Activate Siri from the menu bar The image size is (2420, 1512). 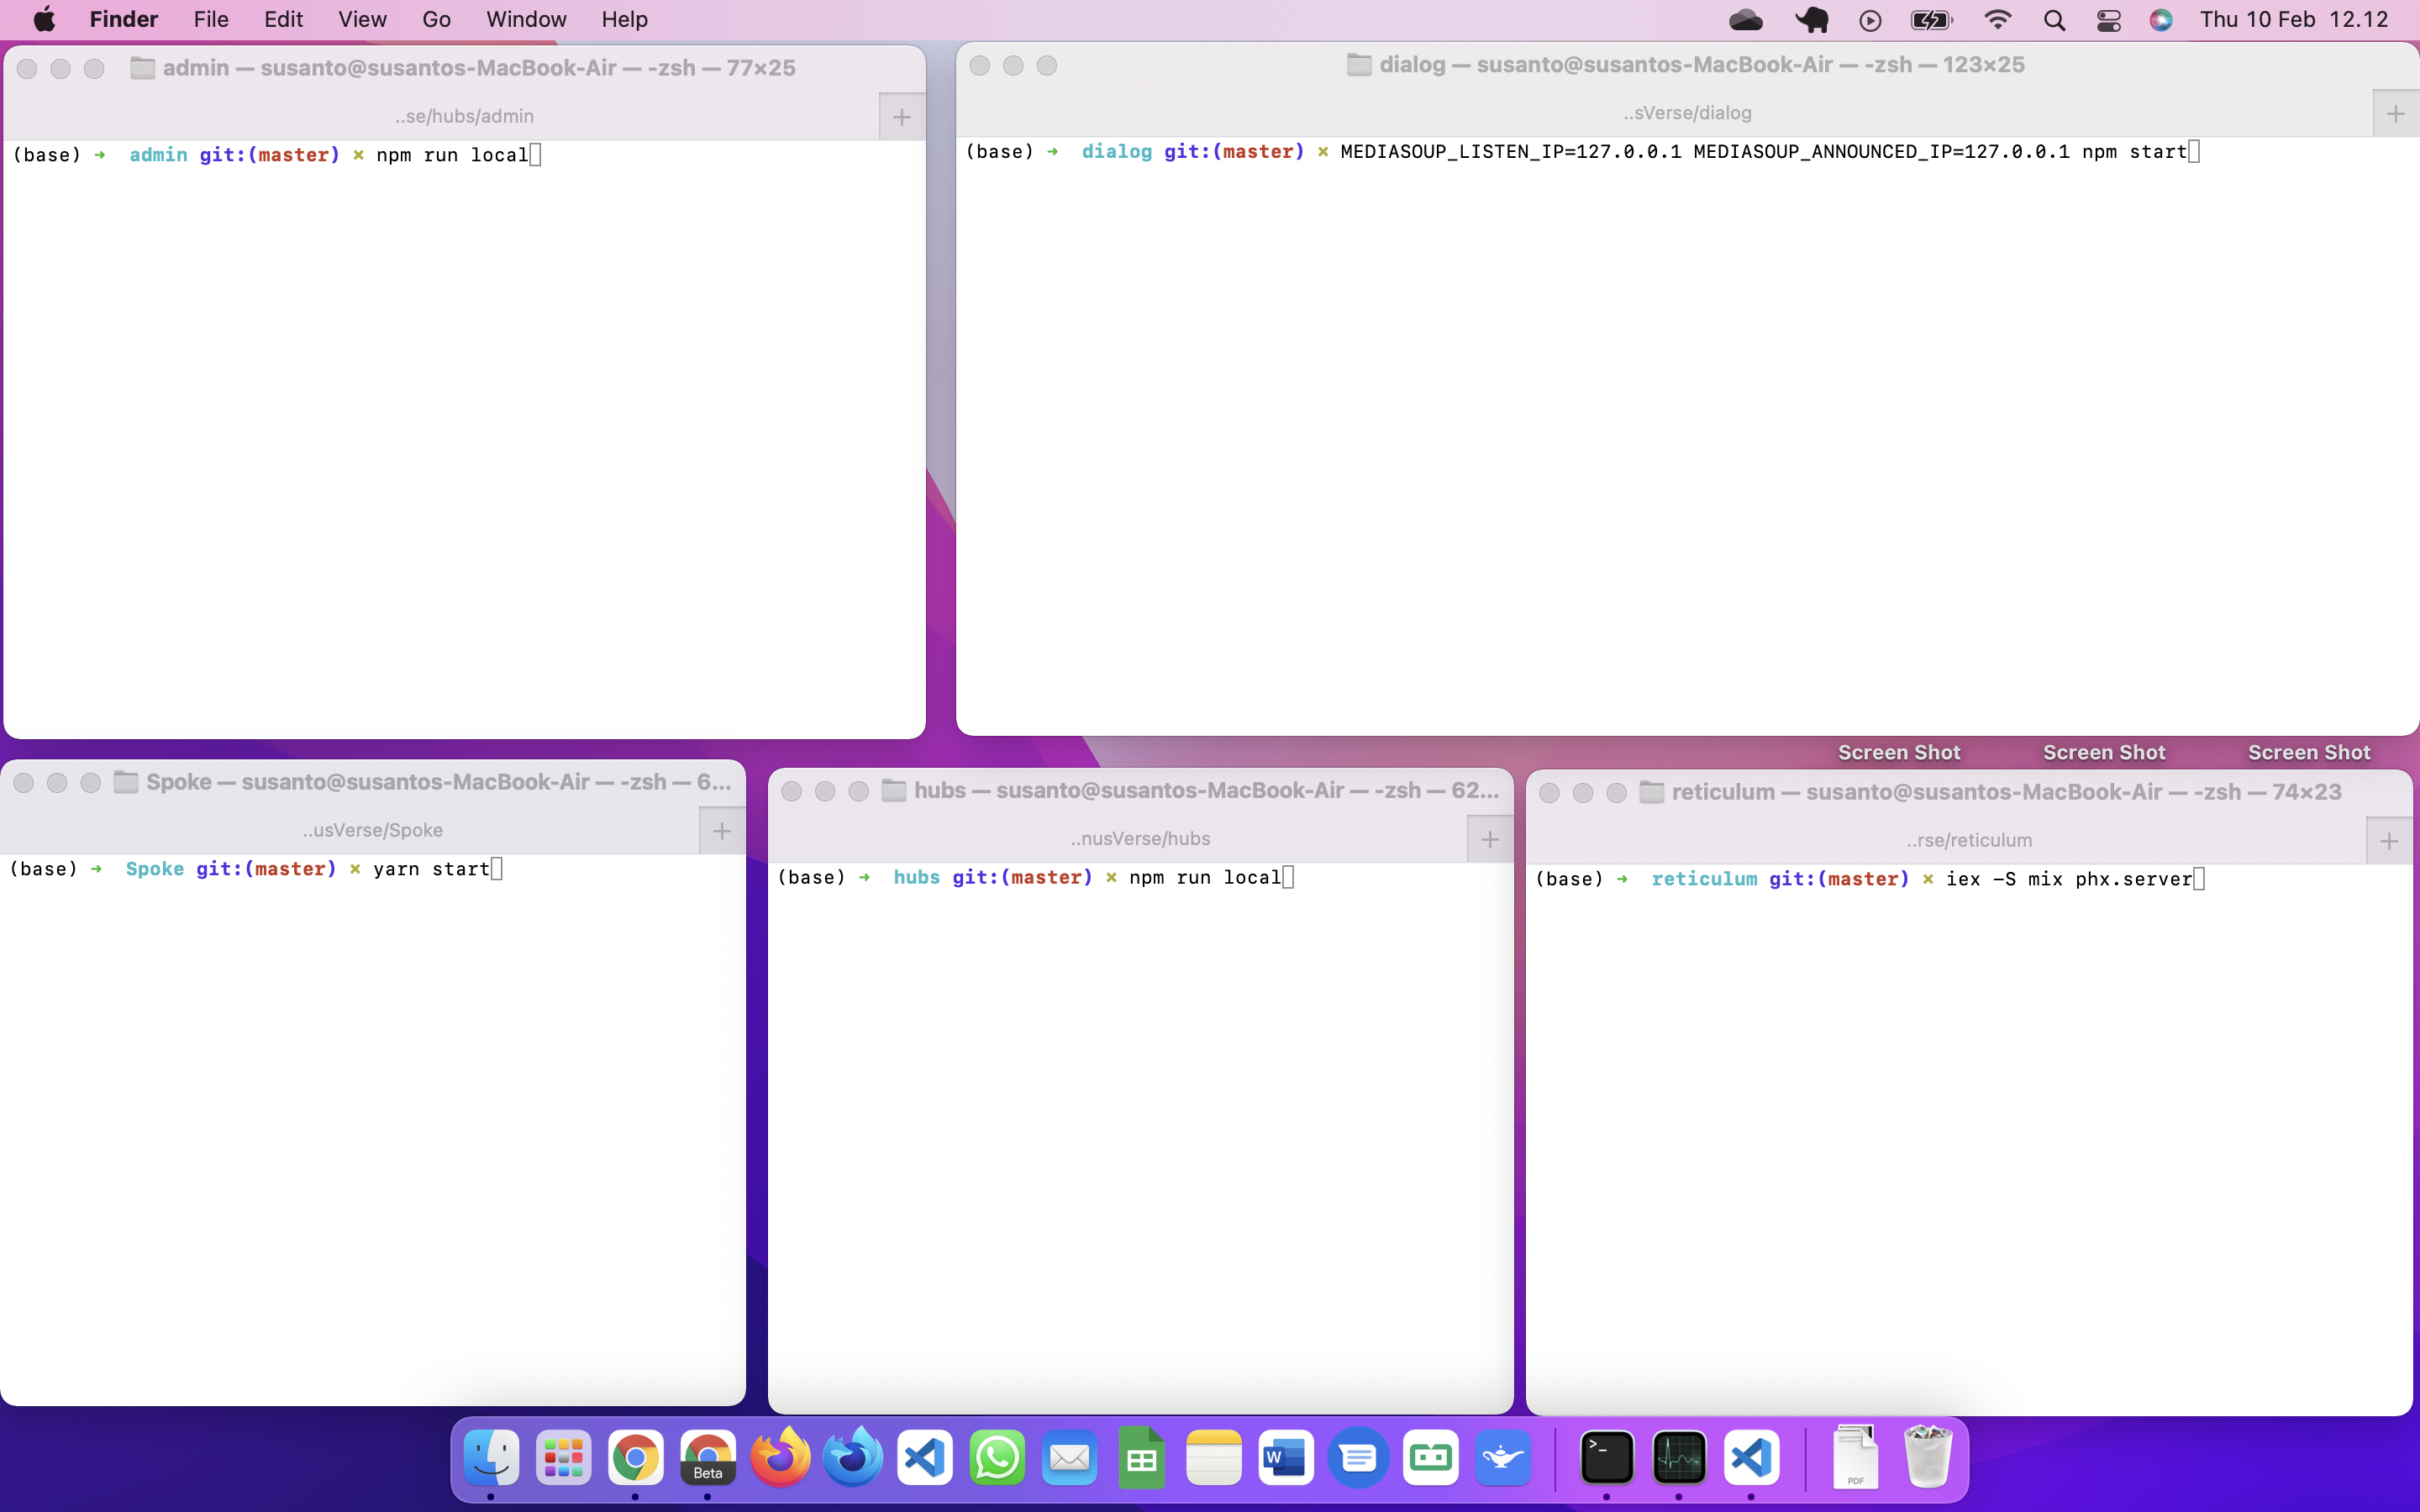point(2161,20)
